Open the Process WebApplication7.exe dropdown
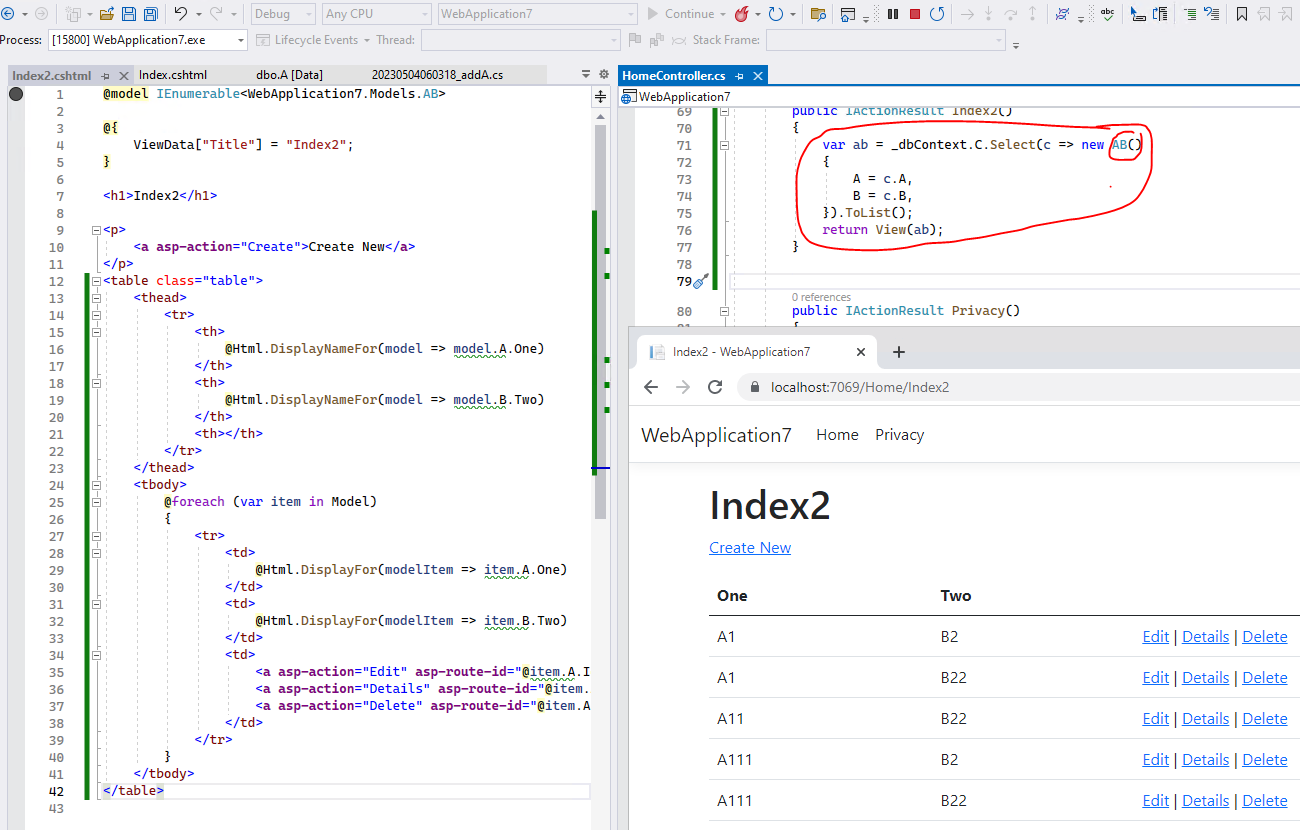 [147, 40]
